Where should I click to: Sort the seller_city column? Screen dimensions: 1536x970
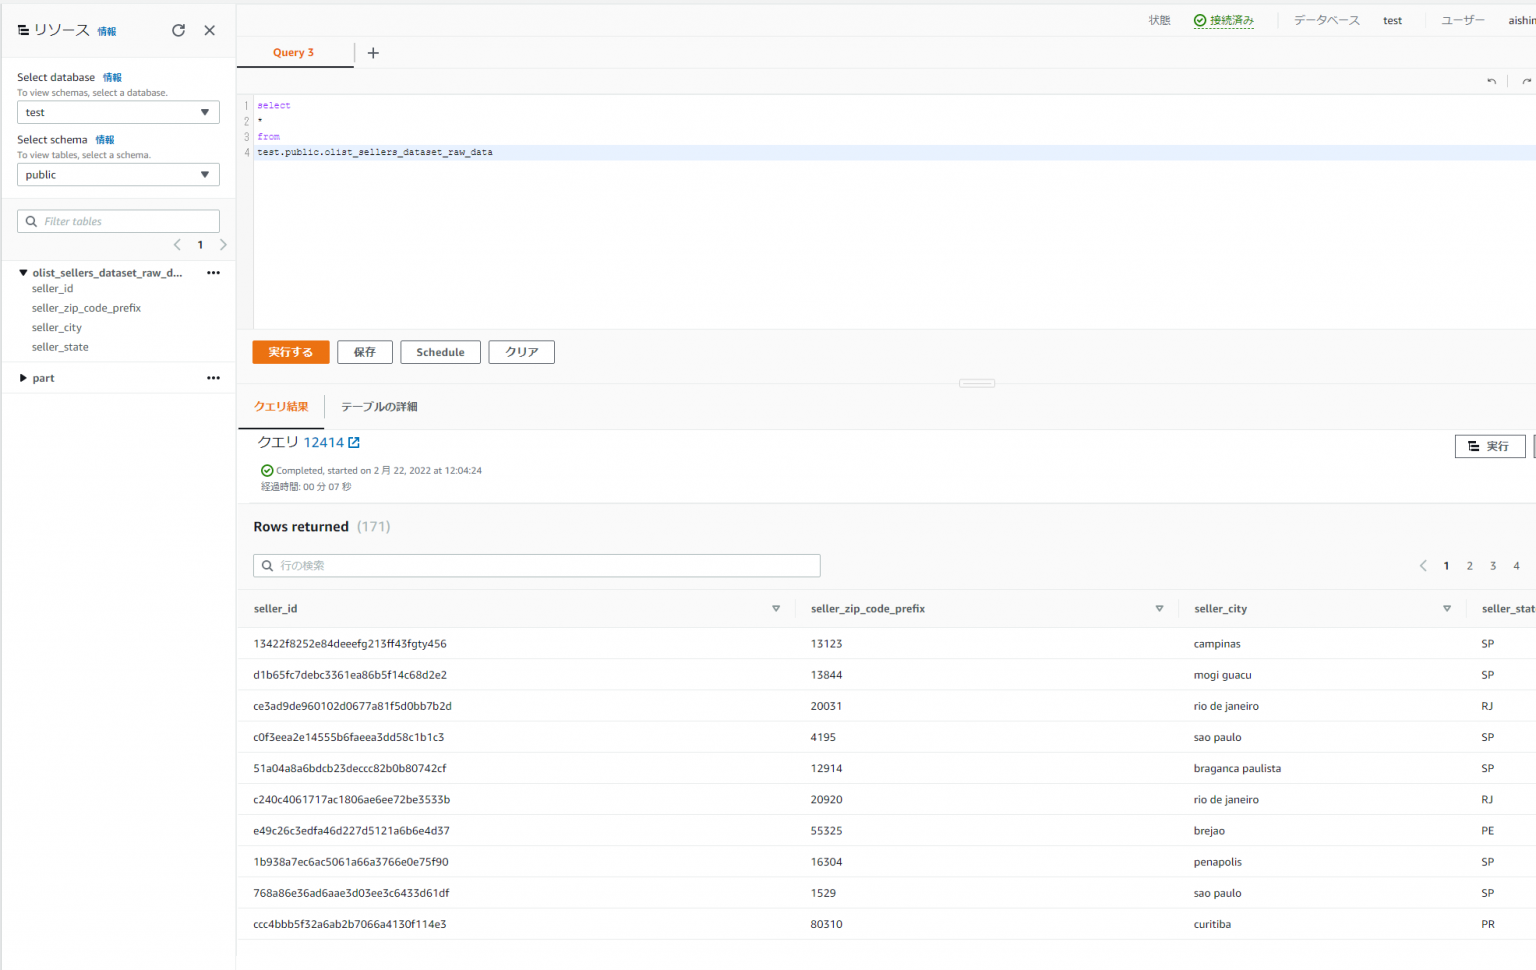1446,609
